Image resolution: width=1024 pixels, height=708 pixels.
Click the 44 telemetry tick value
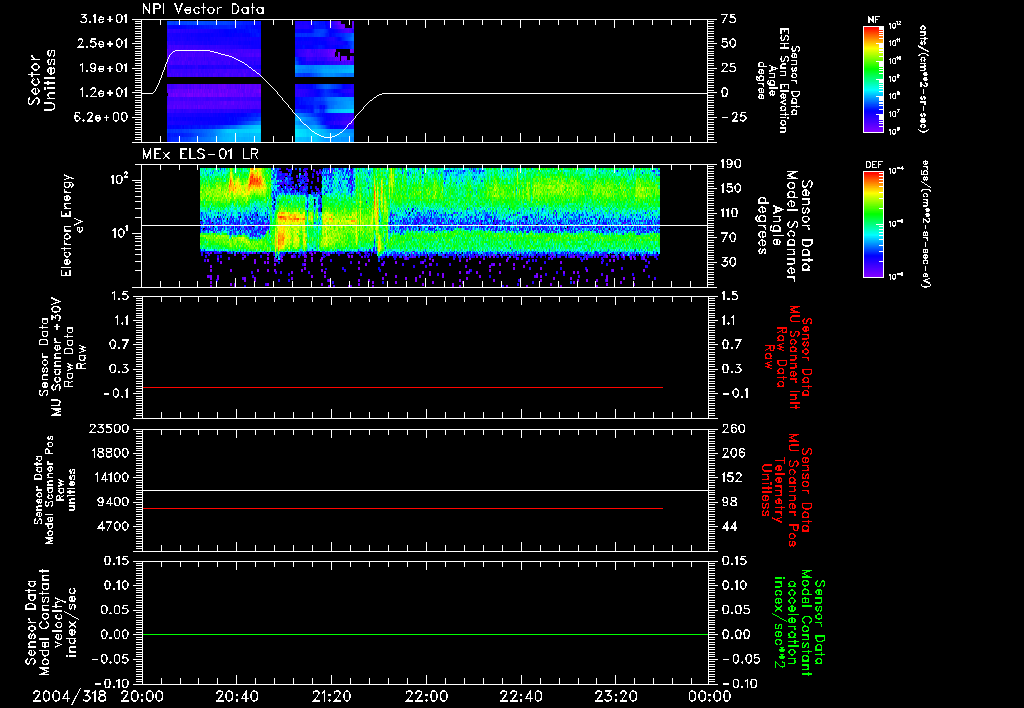pos(729,526)
